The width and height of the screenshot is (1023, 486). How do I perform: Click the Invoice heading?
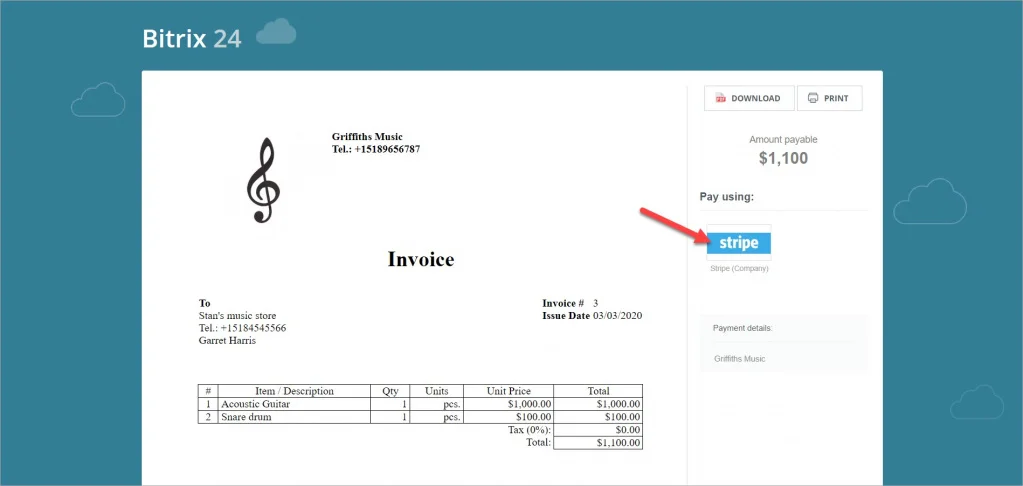click(420, 260)
